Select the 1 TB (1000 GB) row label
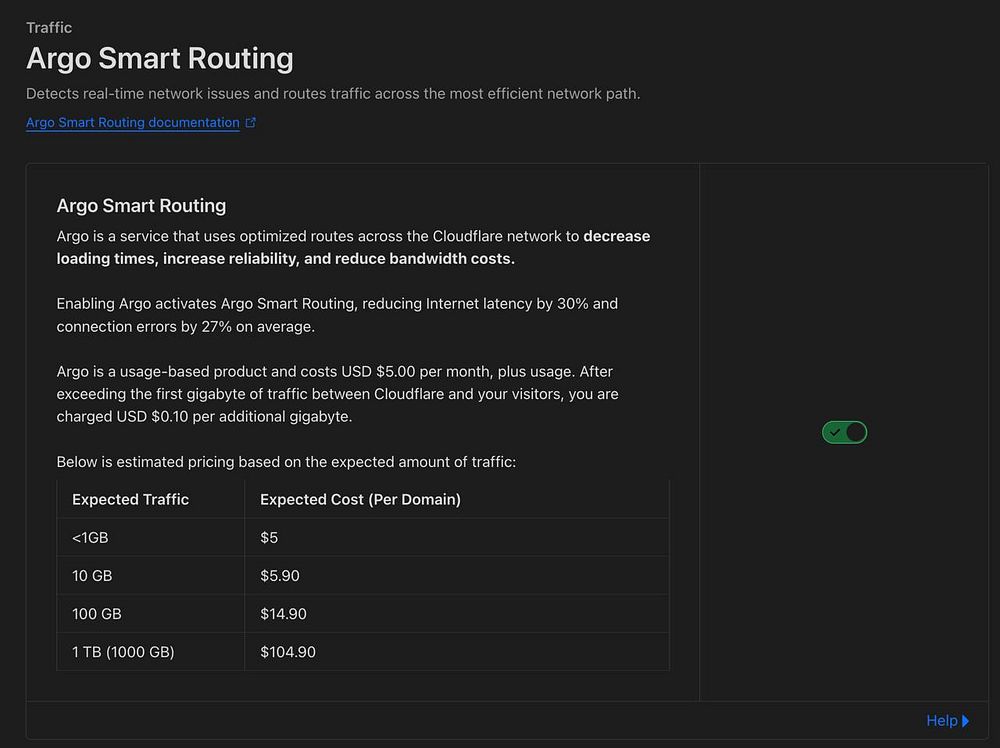 (x=123, y=652)
